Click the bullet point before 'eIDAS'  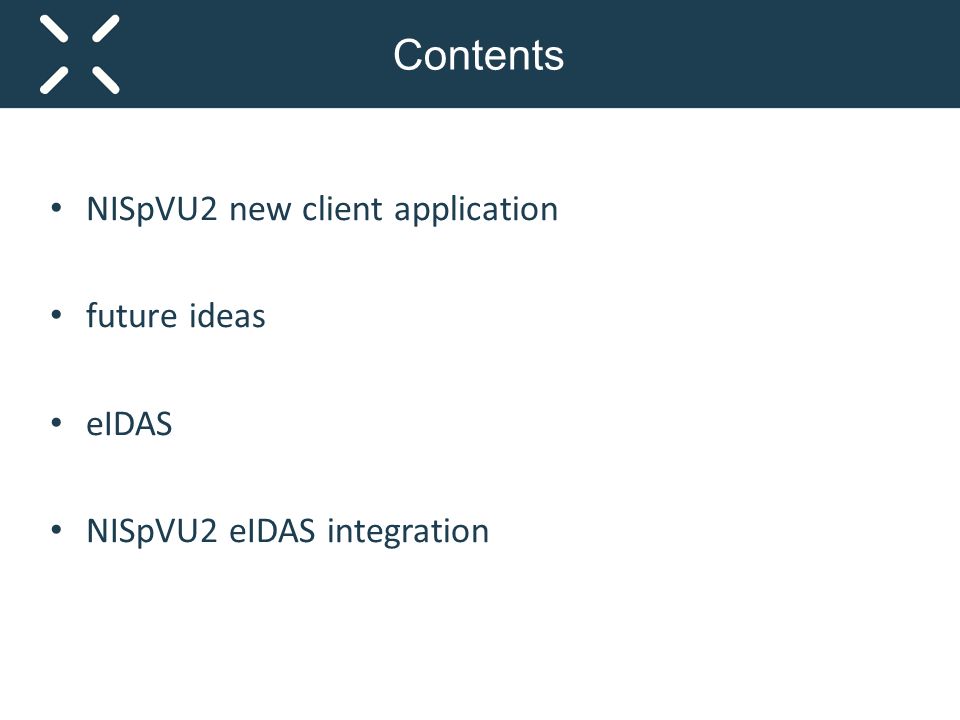pos(56,422)
